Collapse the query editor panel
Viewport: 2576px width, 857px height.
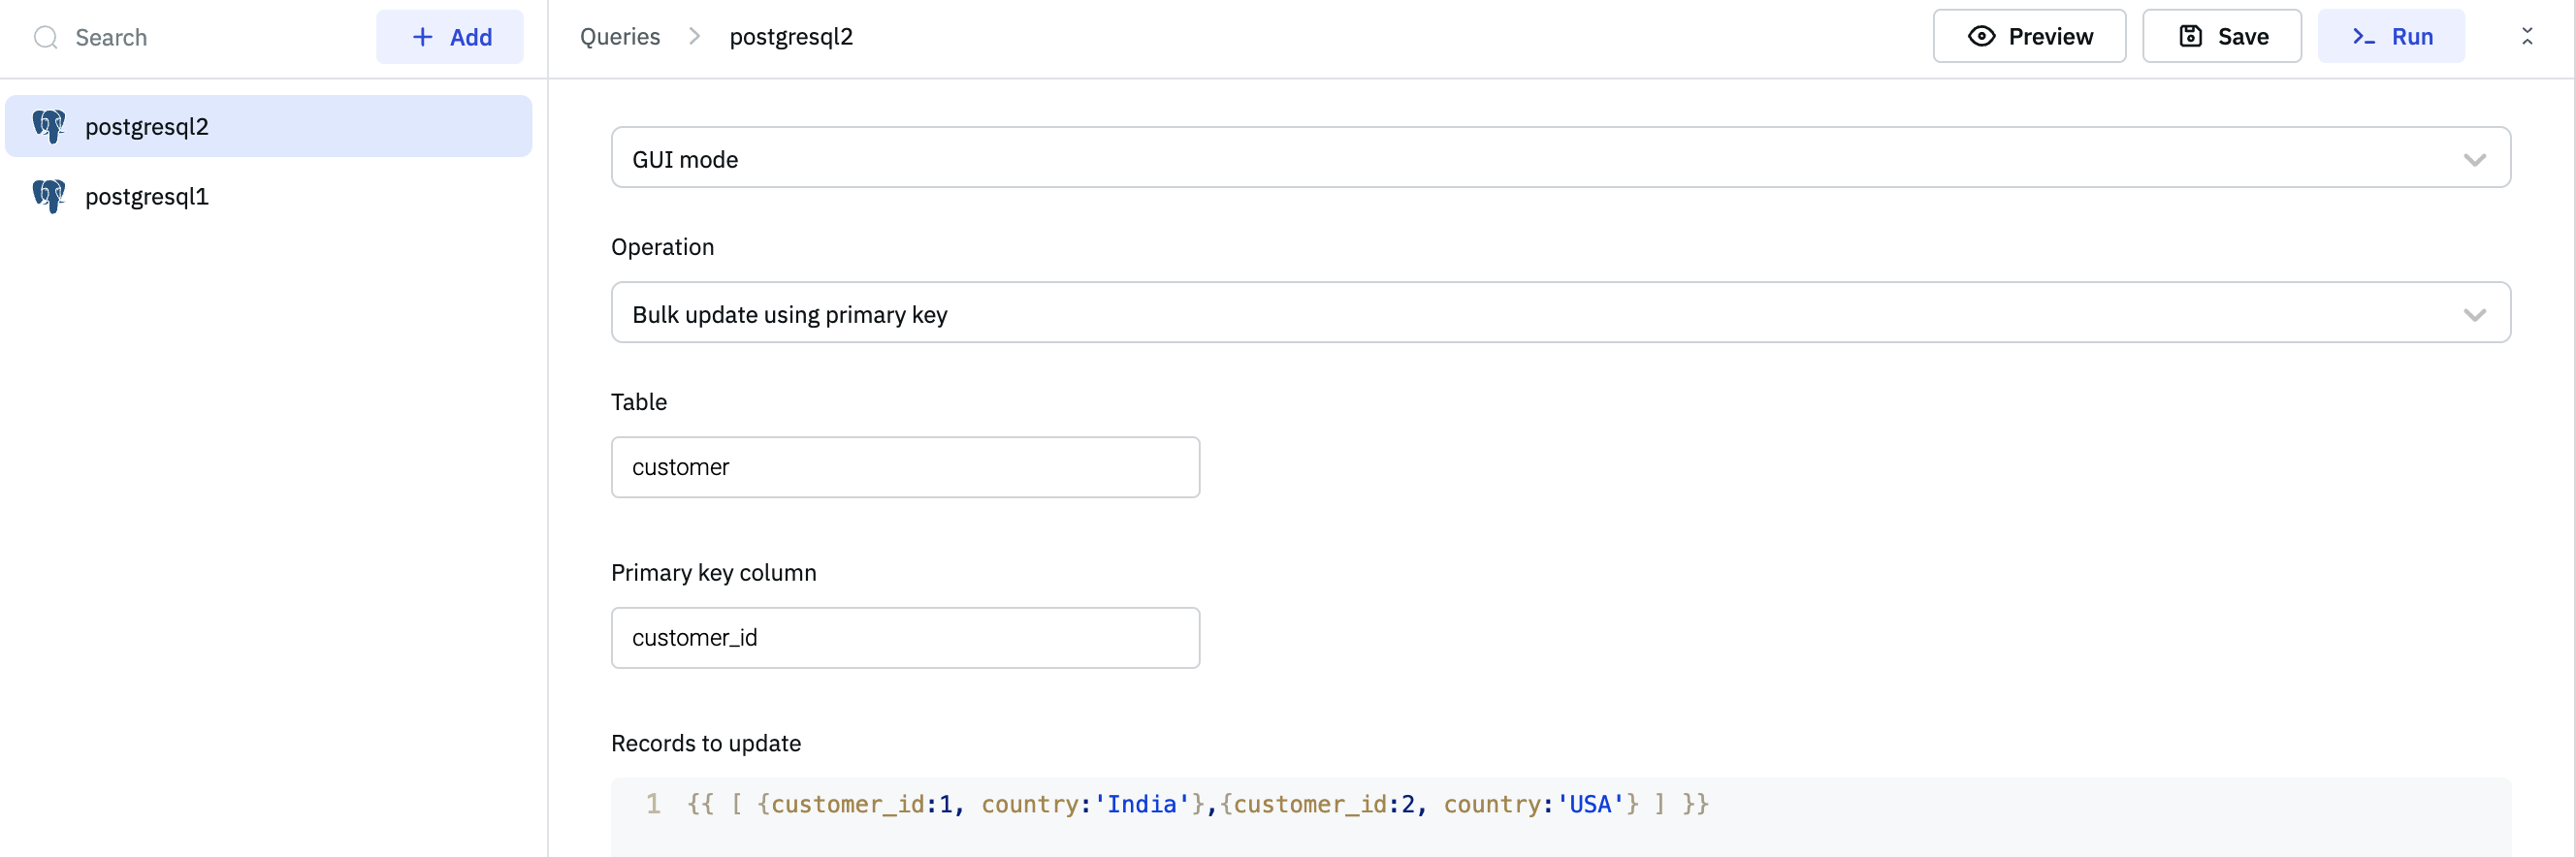click(x=2526, y=37)
